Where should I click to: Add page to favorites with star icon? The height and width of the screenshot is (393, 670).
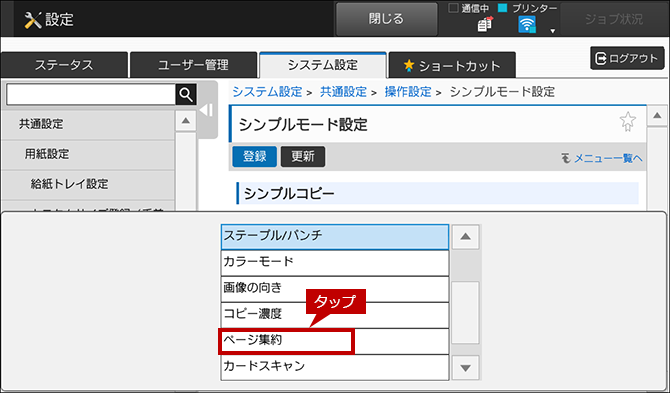point(627,122)
